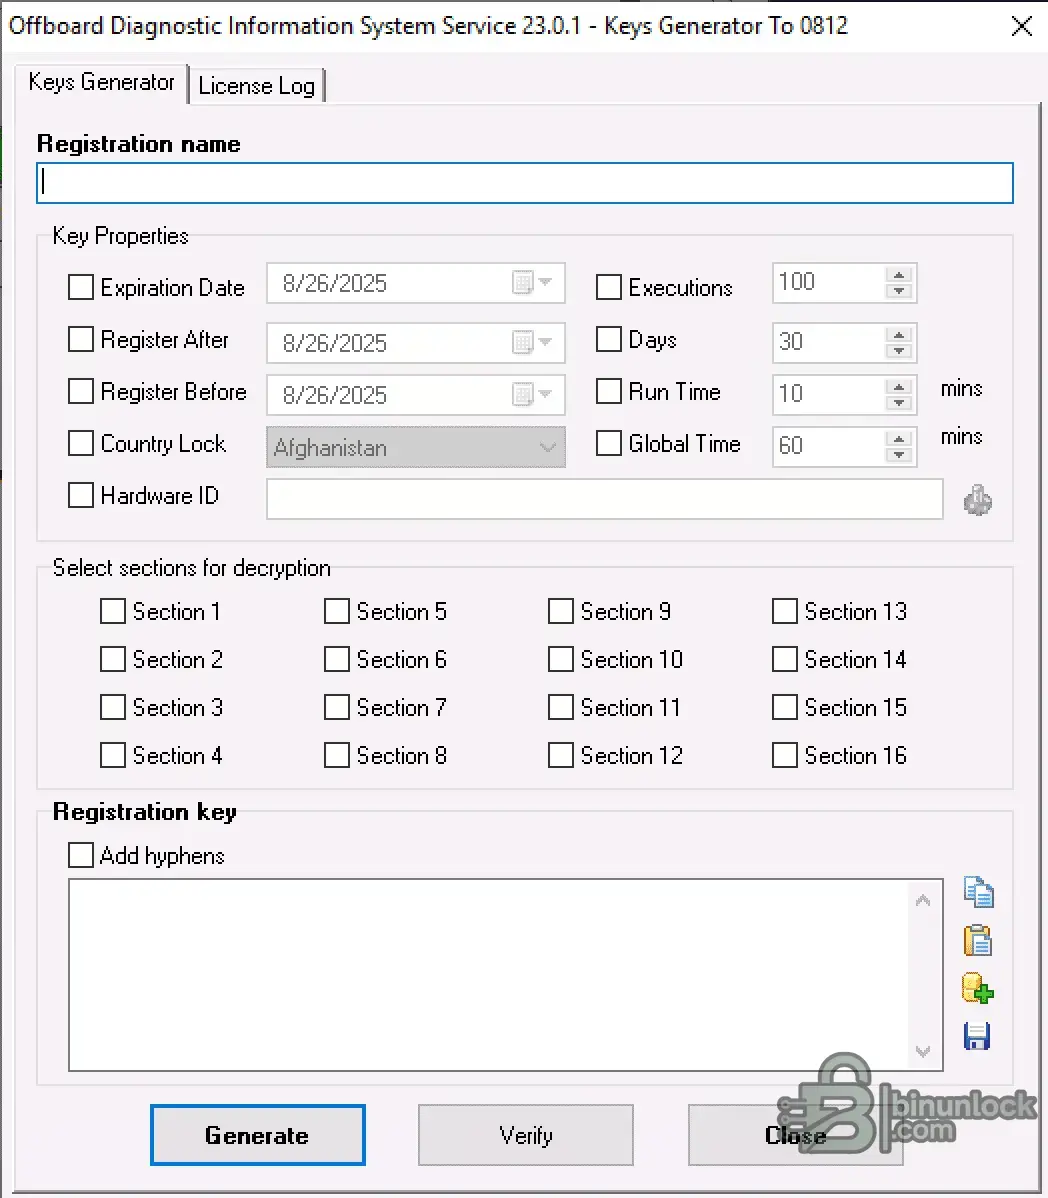Enable the Expiration Date checkbox
This screenshot has width=1048, height=1198.
pos(81,287)
